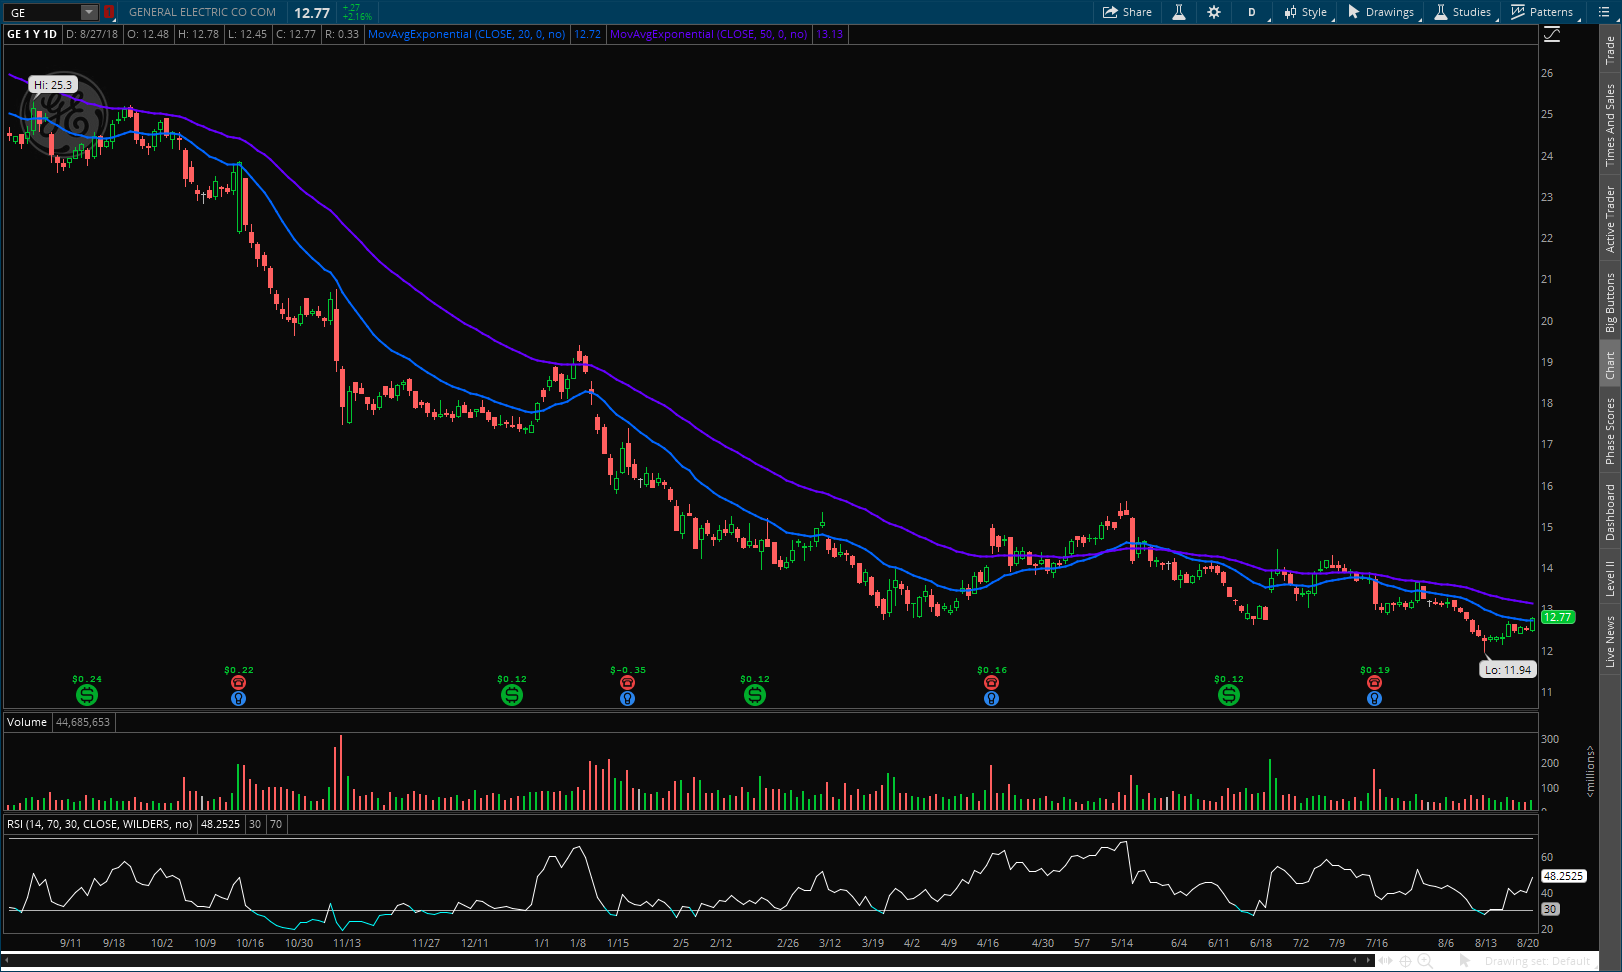Click earnings phone icon labeled $0.22
Image resolution: width=1622 pixels, height=972 pixels.
coord(238,683)
